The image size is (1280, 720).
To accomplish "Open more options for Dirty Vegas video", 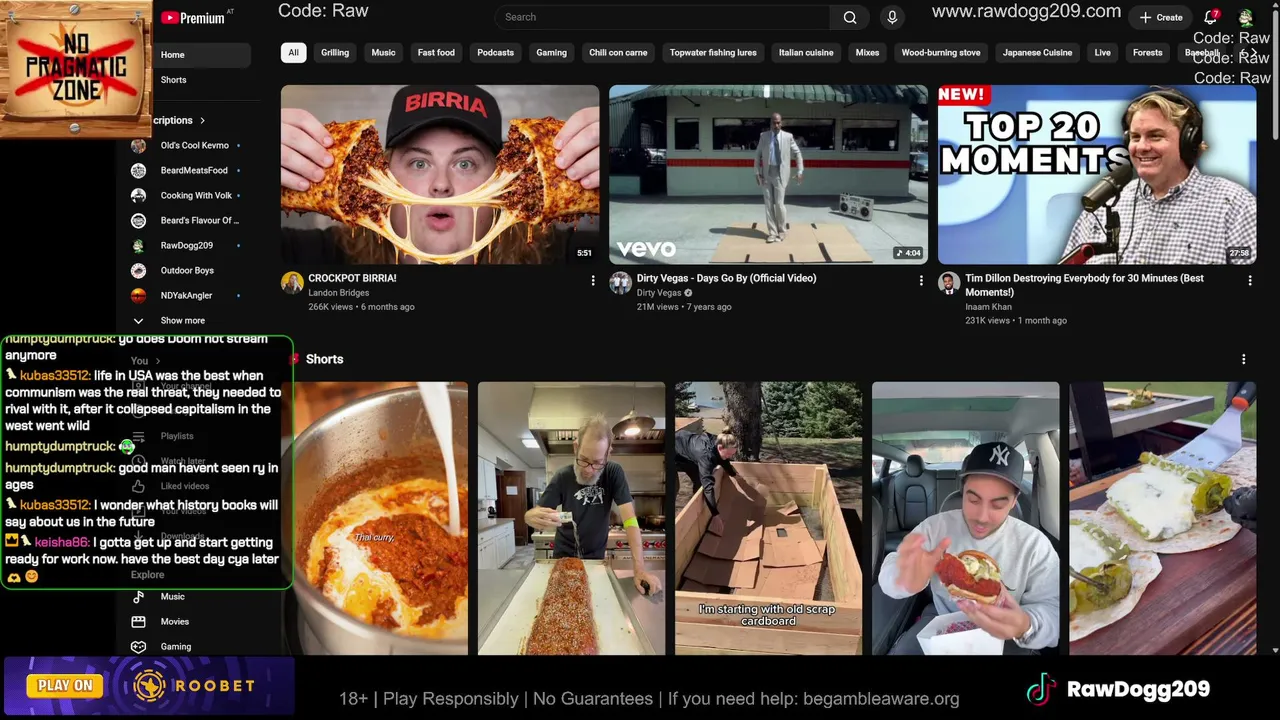I will [921, 281].
